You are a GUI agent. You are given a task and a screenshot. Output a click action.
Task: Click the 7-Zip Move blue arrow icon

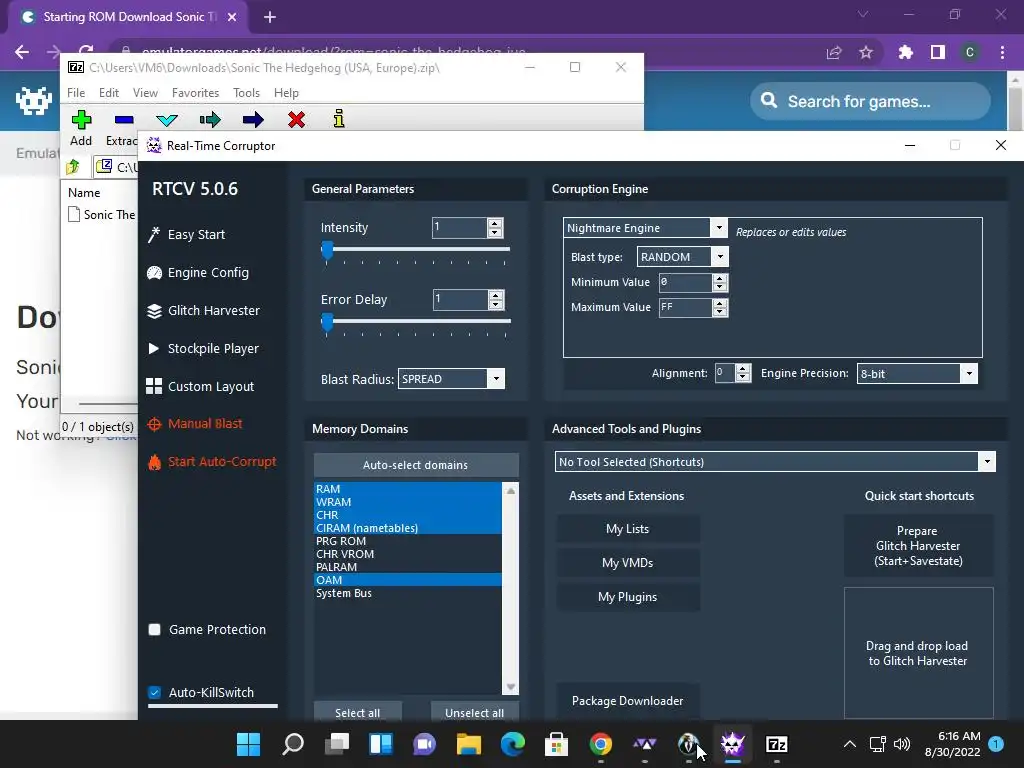[x=253, y=120]
